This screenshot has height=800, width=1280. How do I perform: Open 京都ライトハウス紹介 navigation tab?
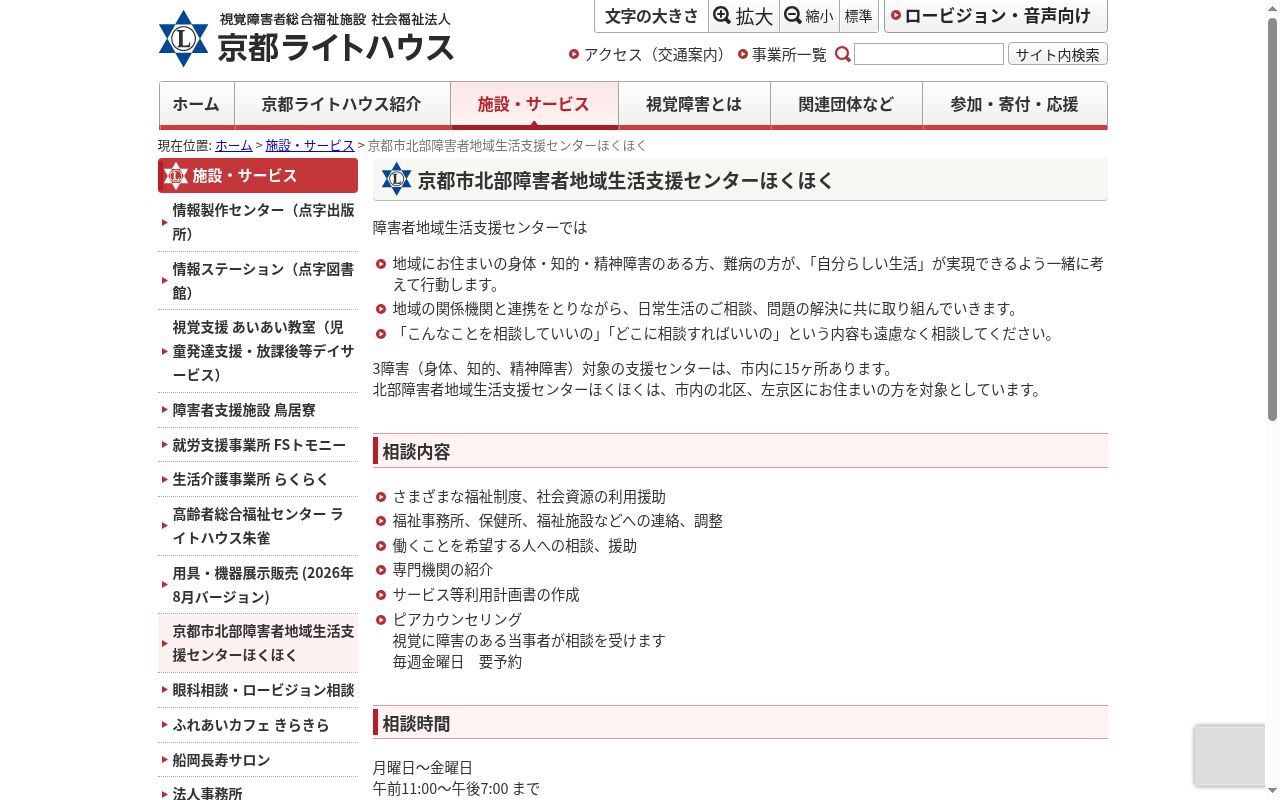click(x=342, y=105)
